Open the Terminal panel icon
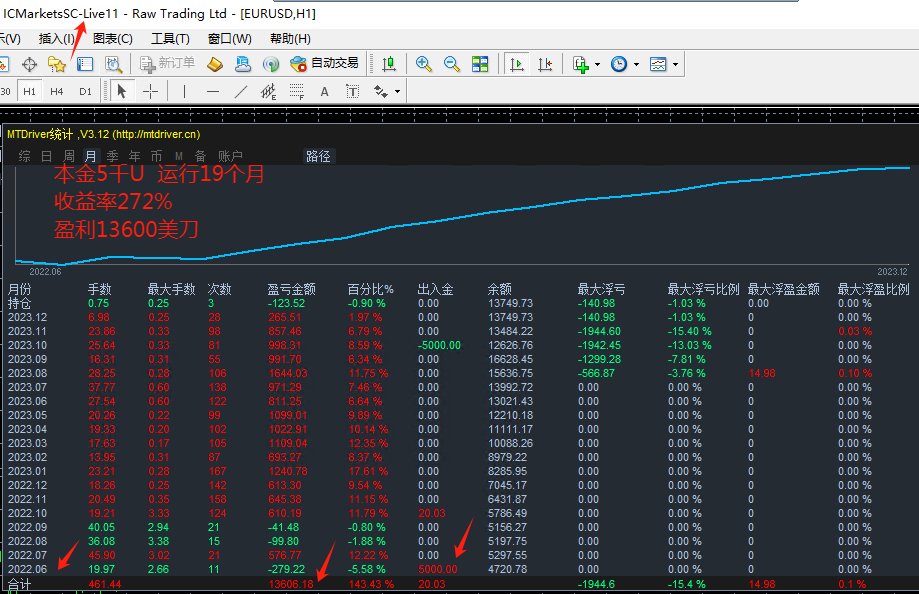Viewport: 919px width, 594px height. point(85,65)
